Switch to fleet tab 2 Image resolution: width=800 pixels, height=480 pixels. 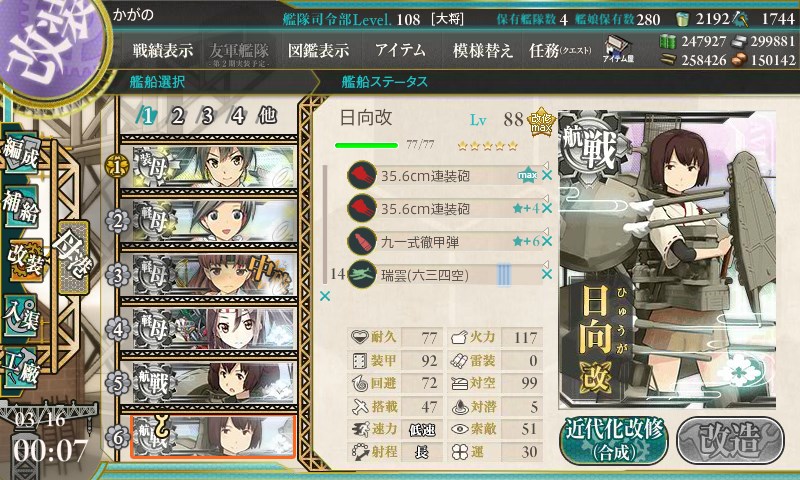177,116
